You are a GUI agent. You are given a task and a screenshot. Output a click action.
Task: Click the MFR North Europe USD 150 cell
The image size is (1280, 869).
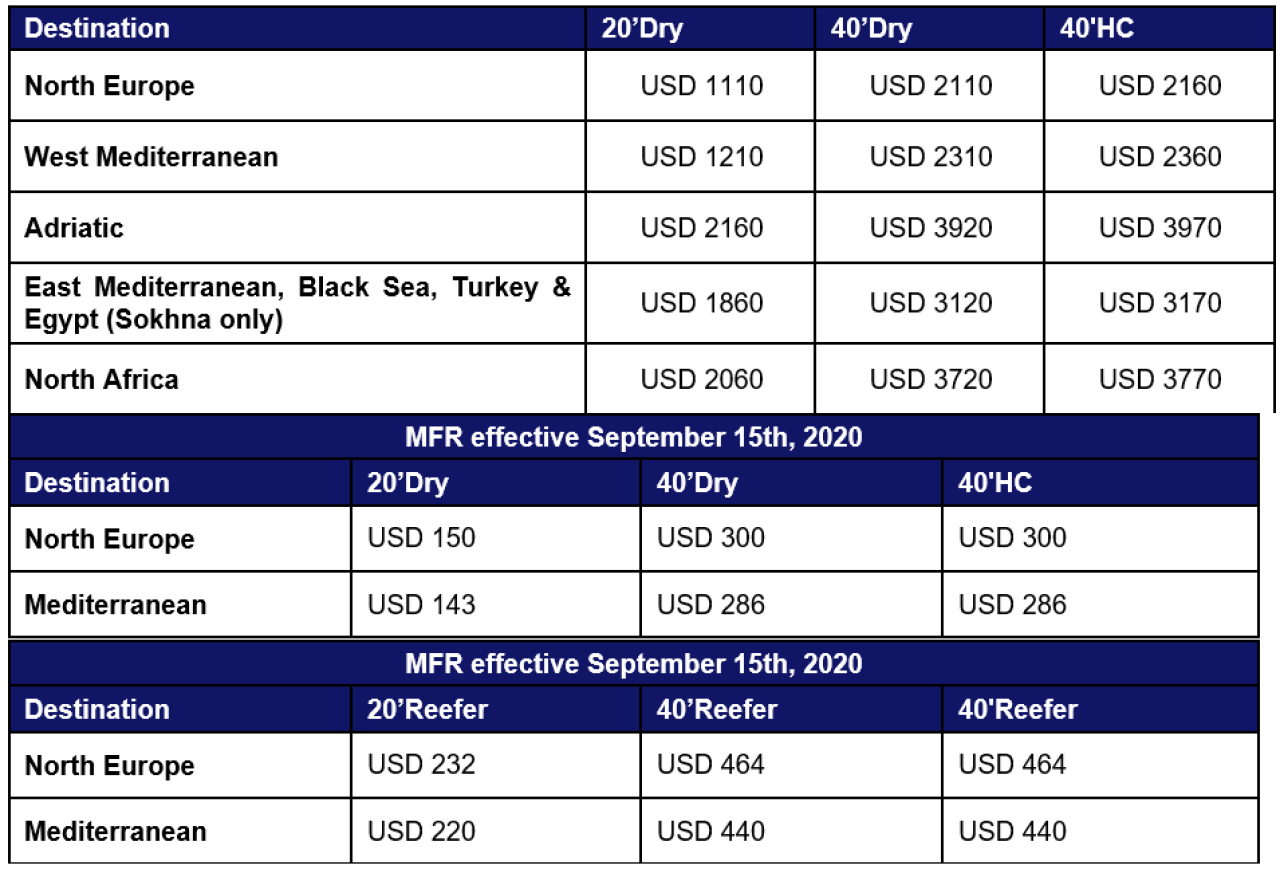pos(496,538)
